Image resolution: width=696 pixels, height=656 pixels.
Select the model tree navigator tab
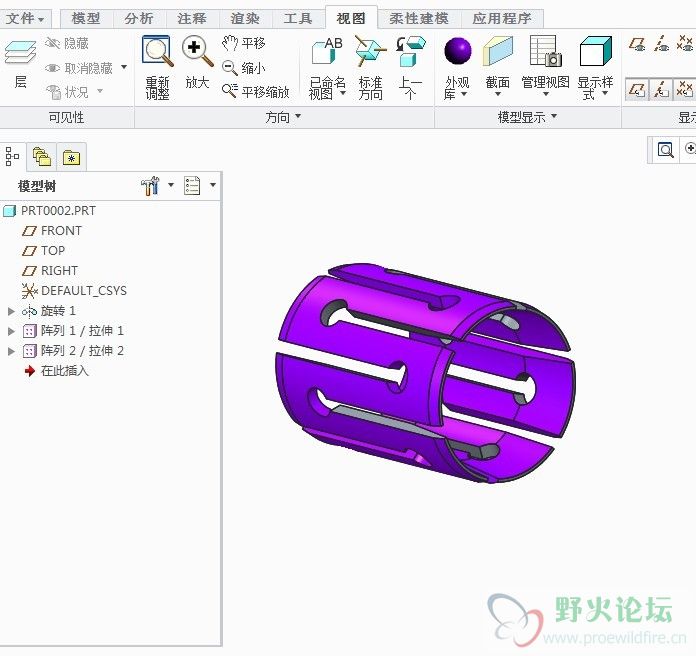pyautogui.click(x=12, y=157)
